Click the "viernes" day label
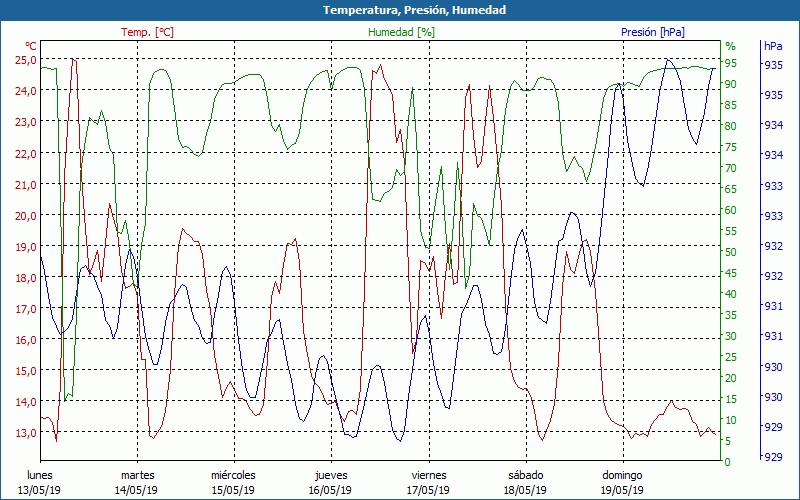 point(429,475)
